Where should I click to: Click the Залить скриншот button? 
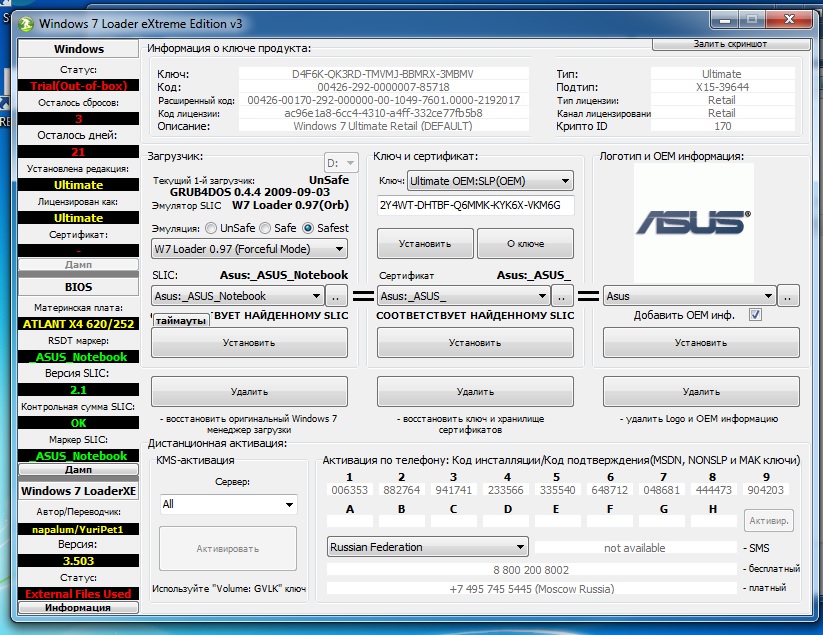point(730,44)
